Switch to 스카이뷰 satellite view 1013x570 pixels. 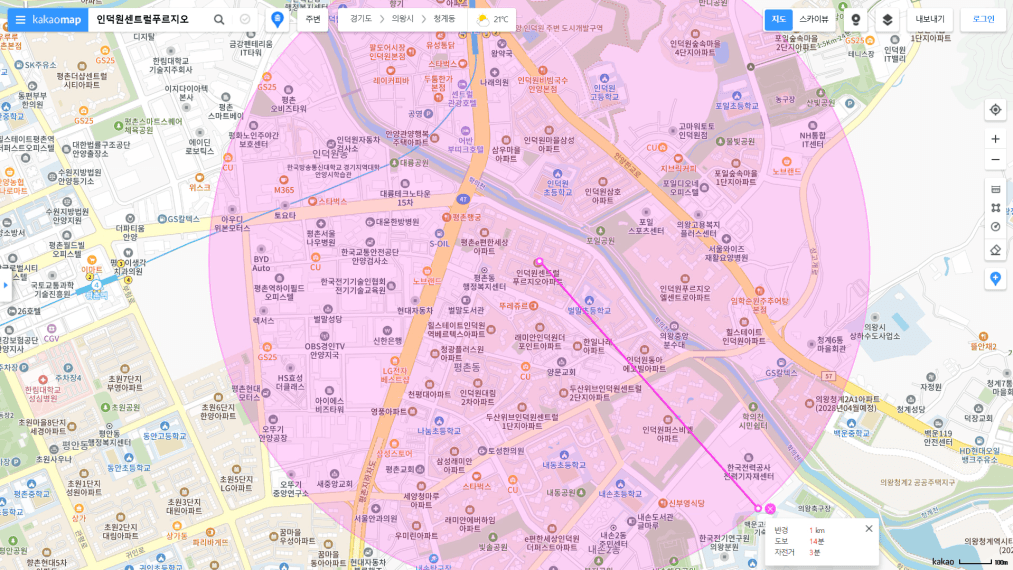(x=813, y=19)
